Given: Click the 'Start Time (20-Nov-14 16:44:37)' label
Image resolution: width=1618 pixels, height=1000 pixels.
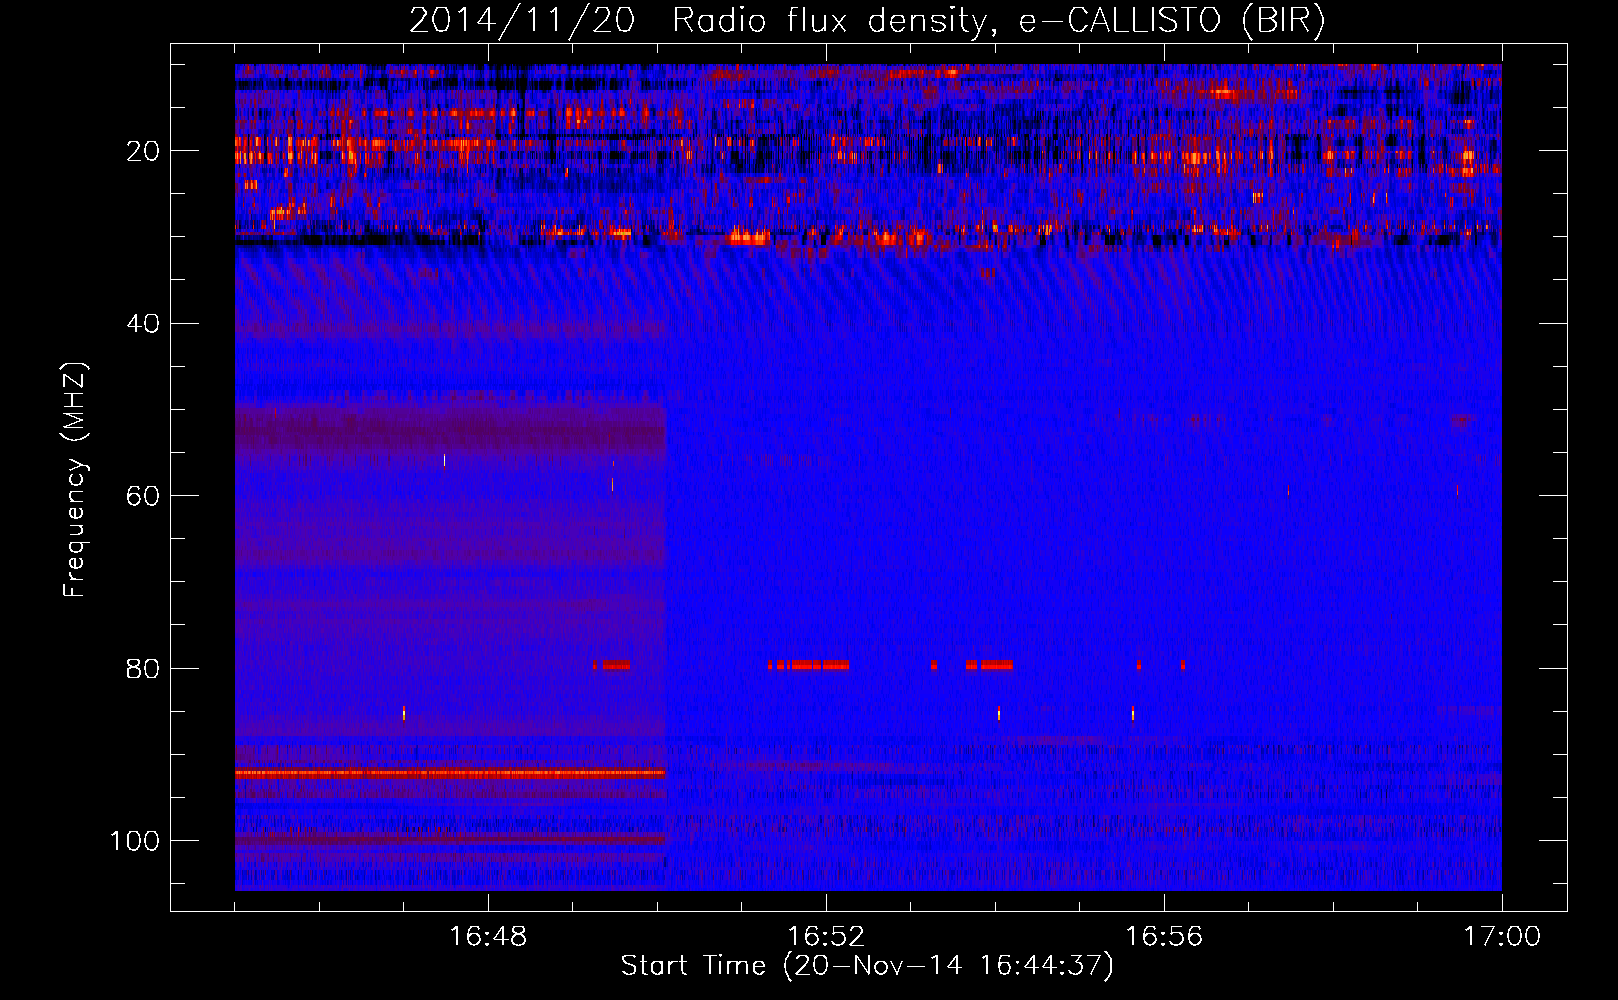Looking at the screenshot, I should pos(867,966).
